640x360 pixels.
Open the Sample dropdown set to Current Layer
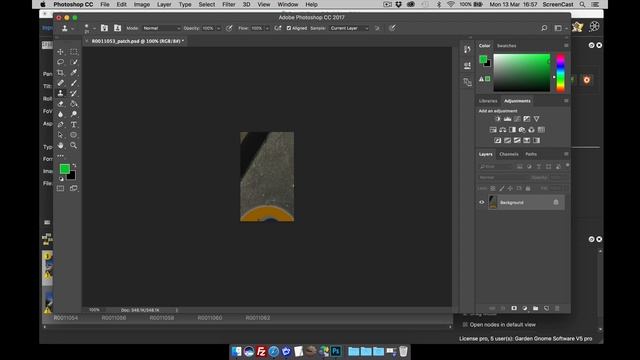(x=349, y=28)
